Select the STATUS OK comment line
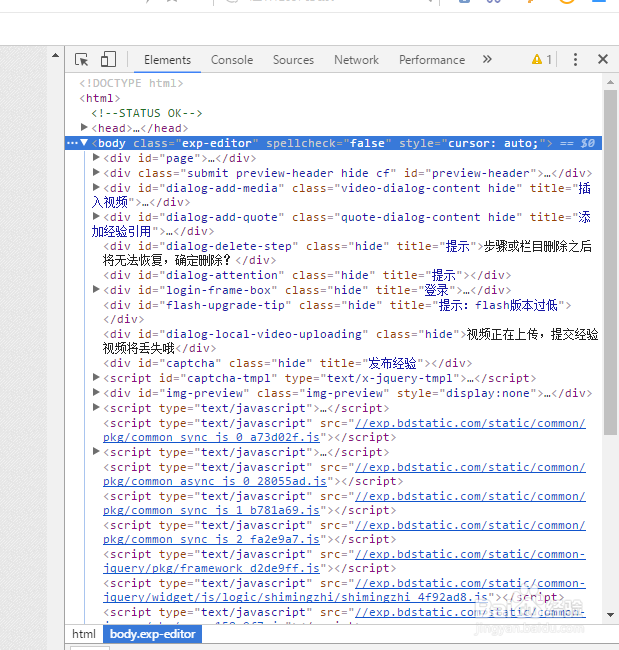The image size is (619, 650). click(147, 113)
